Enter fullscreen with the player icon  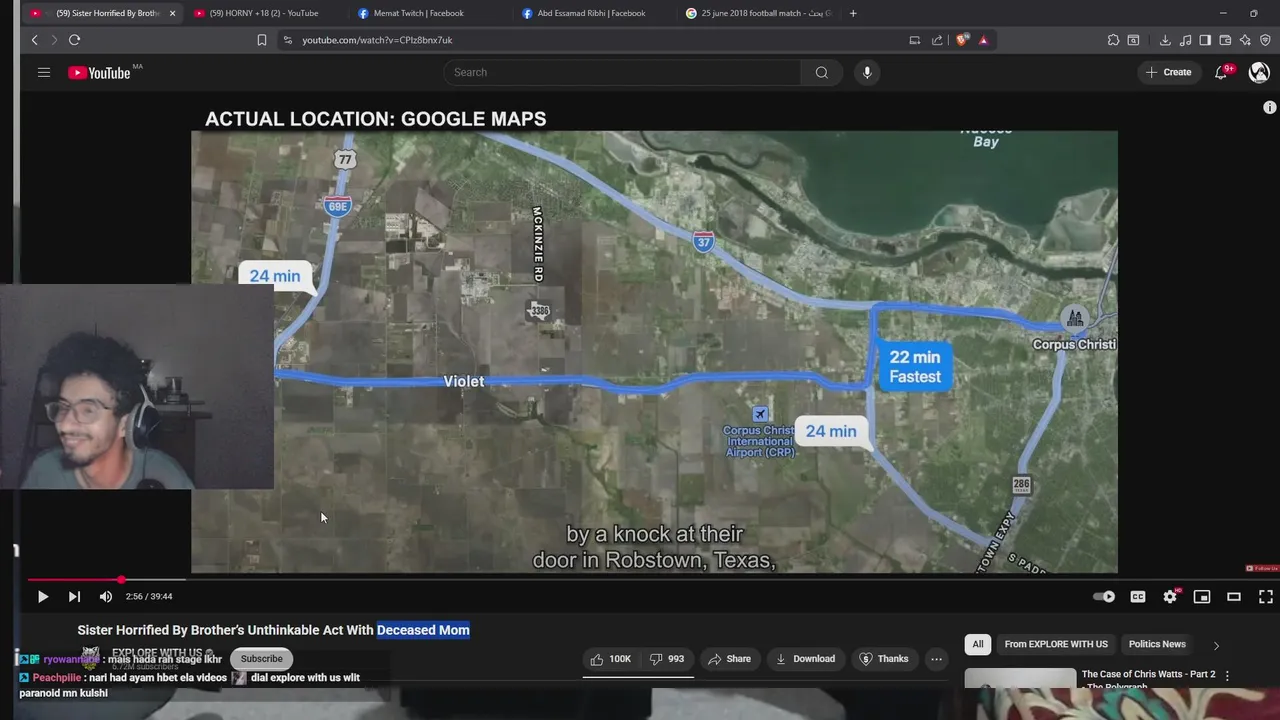coord(1266,596)
